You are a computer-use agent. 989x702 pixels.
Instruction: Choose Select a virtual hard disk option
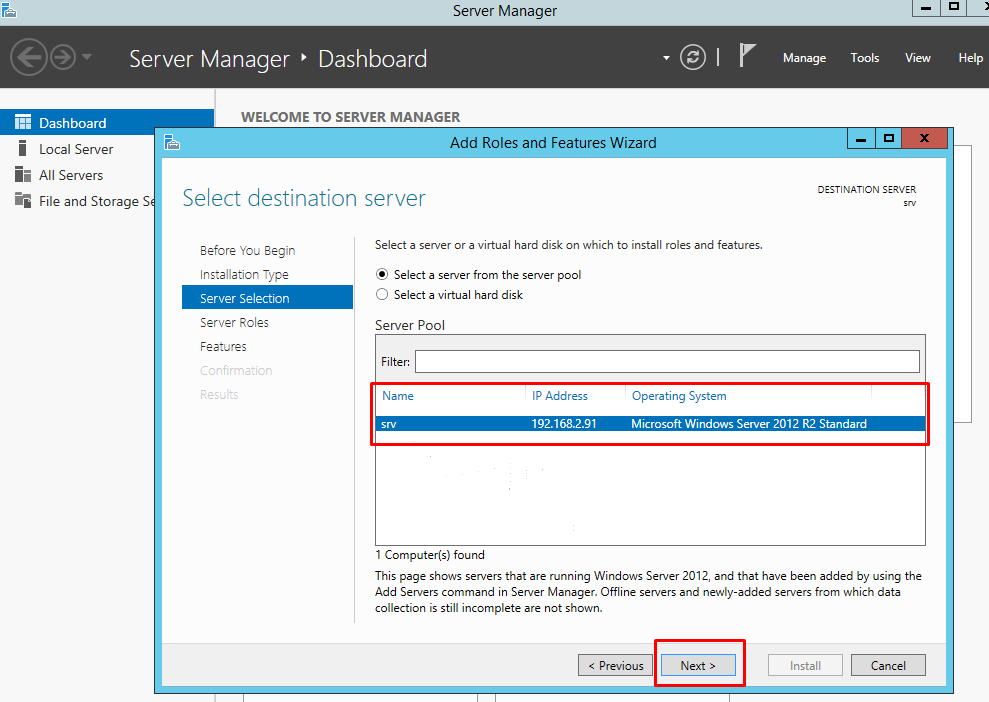coord(382,295)
